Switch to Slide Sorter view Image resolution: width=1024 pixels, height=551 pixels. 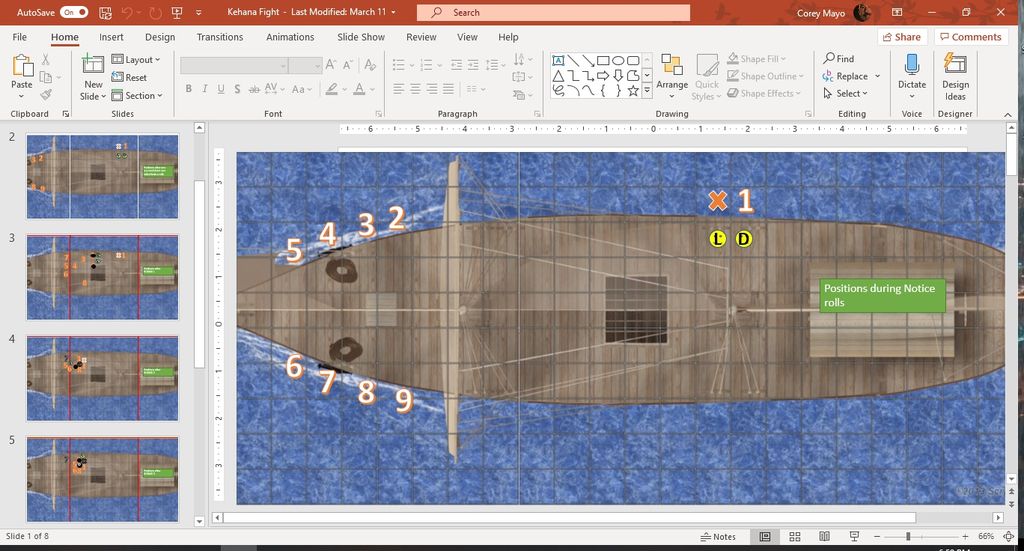pyautogui.click(x=793, y=537)
